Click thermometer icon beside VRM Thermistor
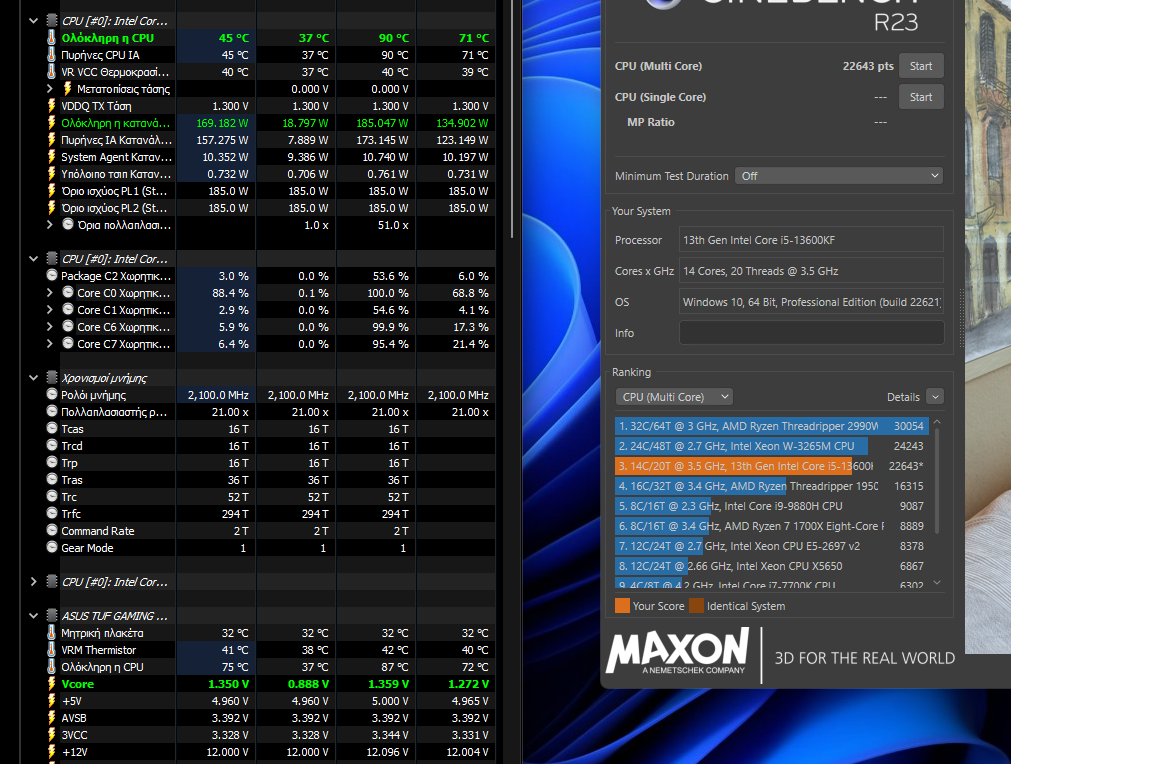1152x764 pixels. 51,649
